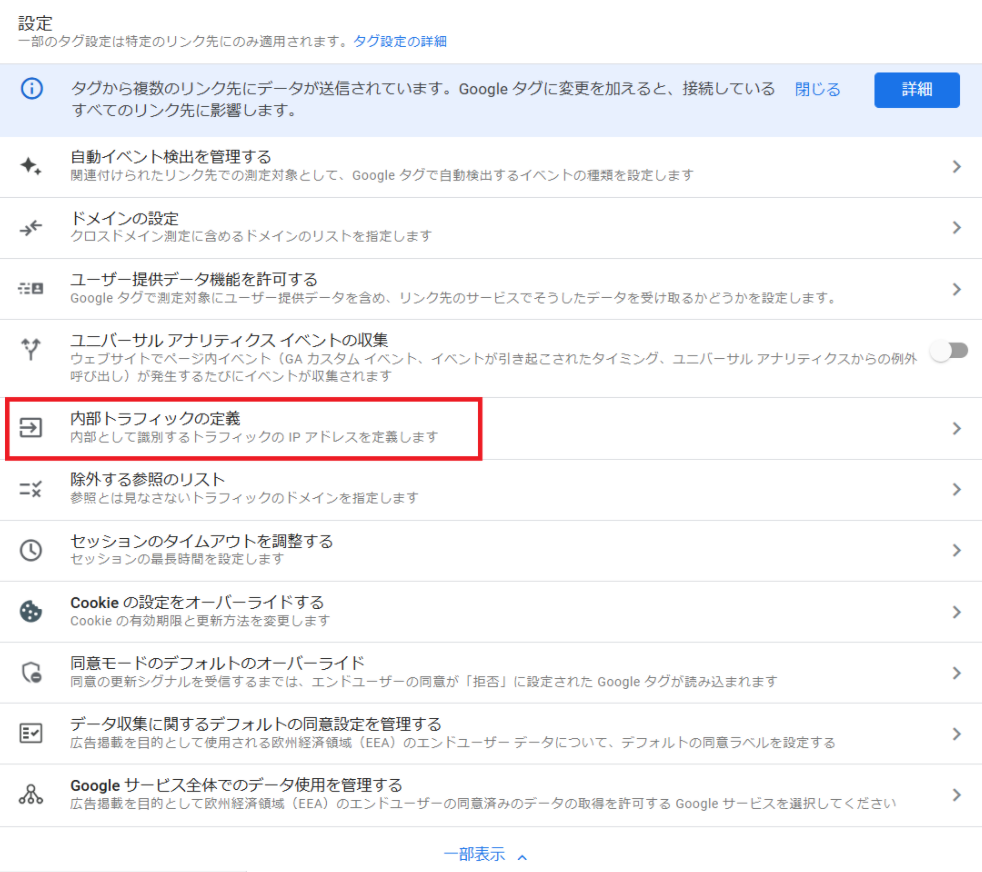This screenshot has width=982, height=872.
Task: Click description Cookie の有効期限と更新方法を変更します
Action: [x=200, y=621]
